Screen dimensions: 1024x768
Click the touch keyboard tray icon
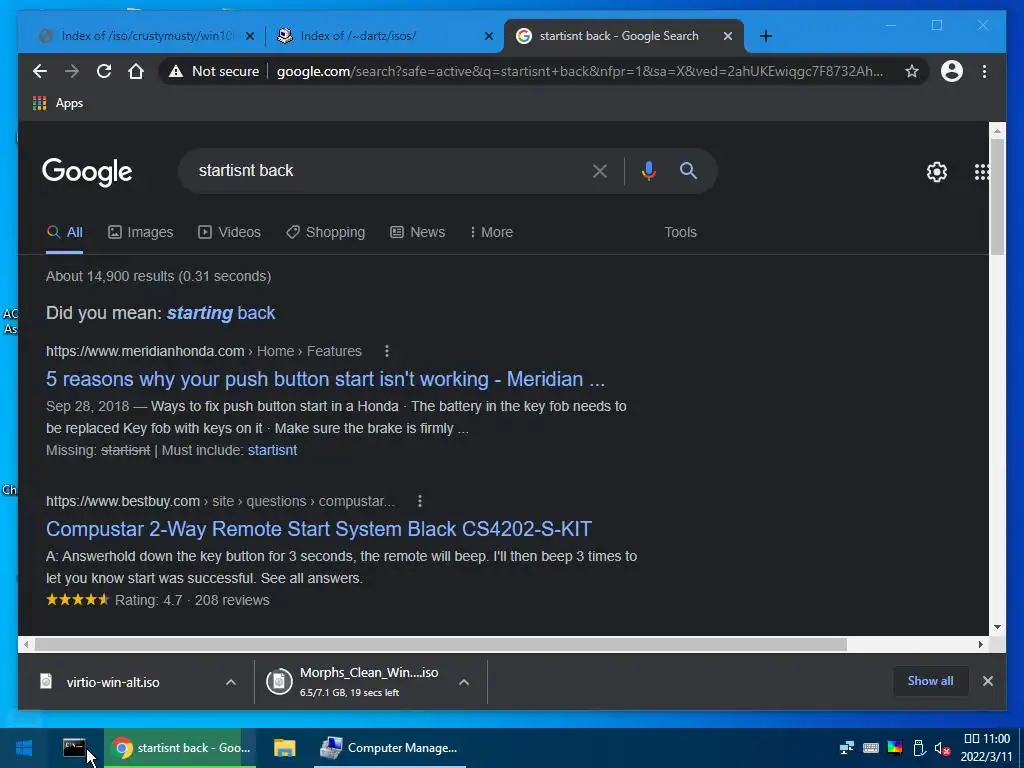[871, 748]
